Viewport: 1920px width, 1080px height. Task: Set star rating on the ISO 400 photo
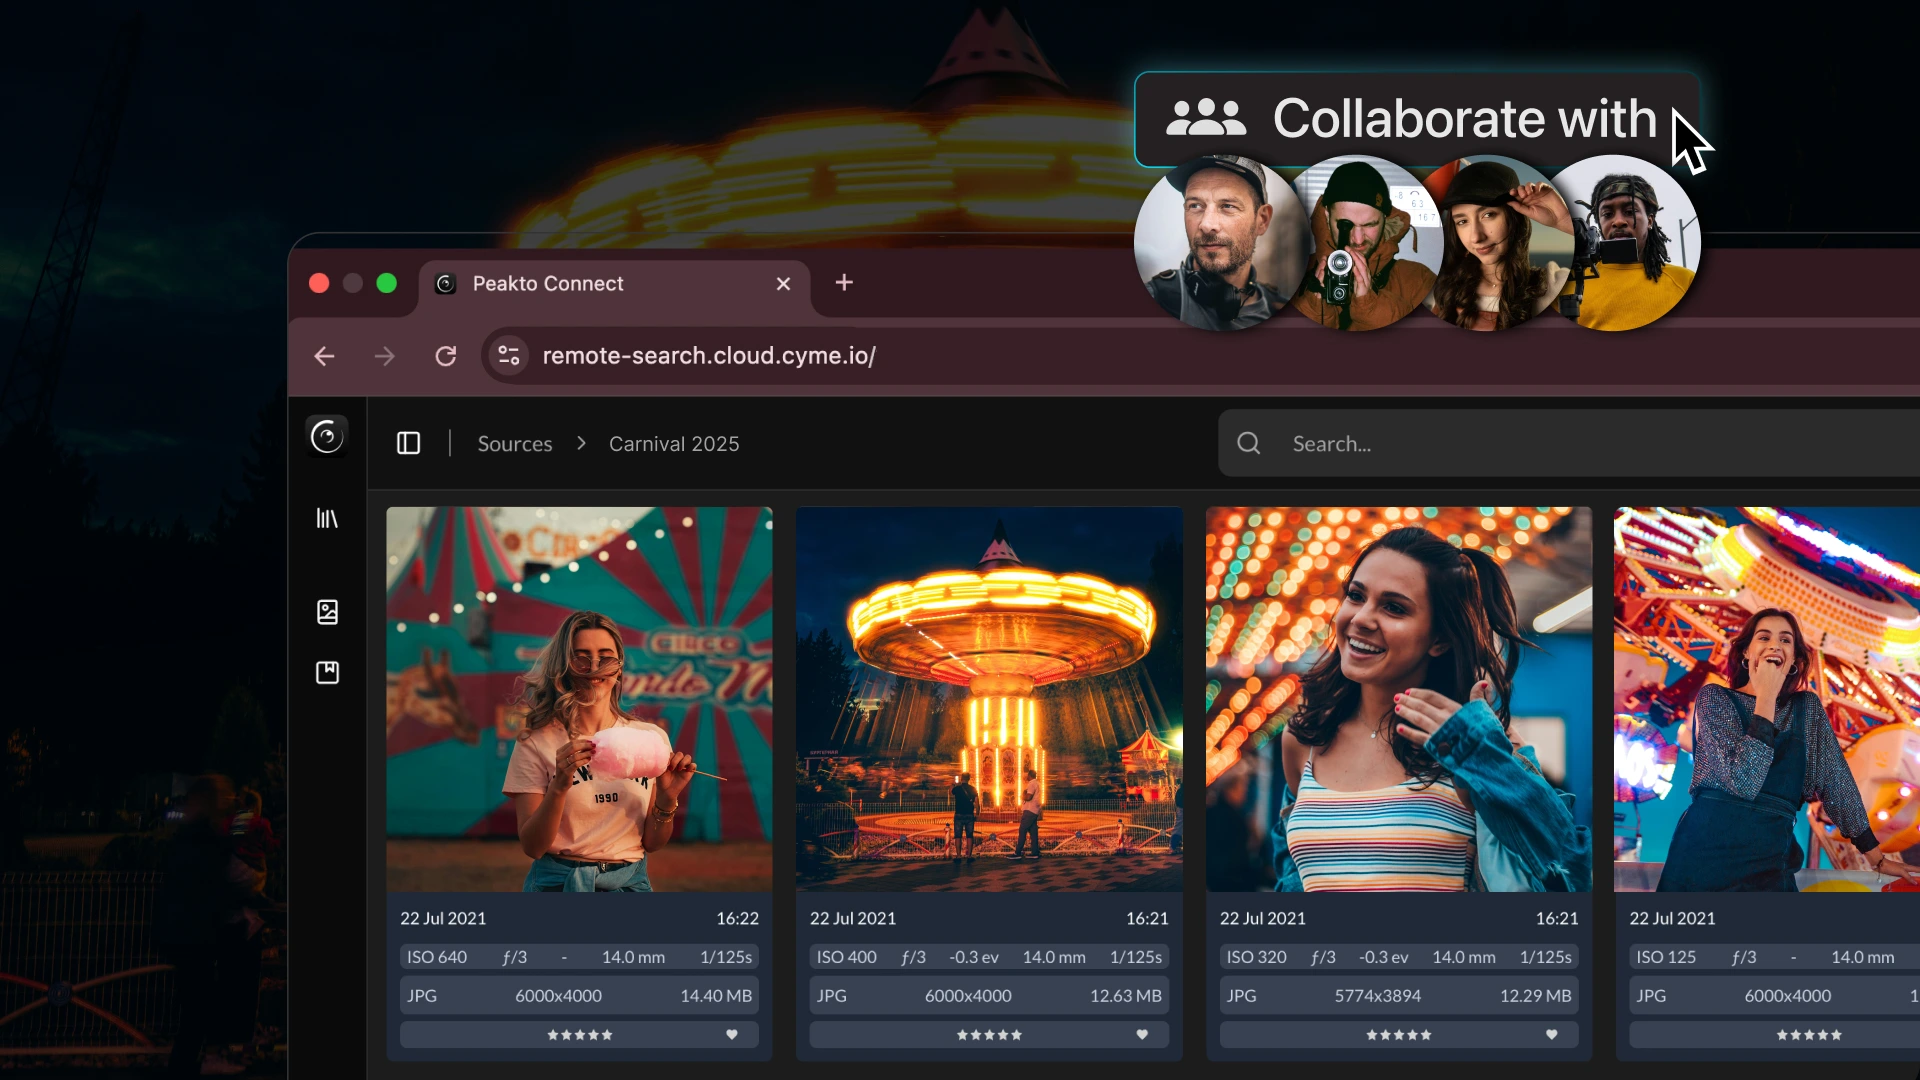[x=990, y=1035]
